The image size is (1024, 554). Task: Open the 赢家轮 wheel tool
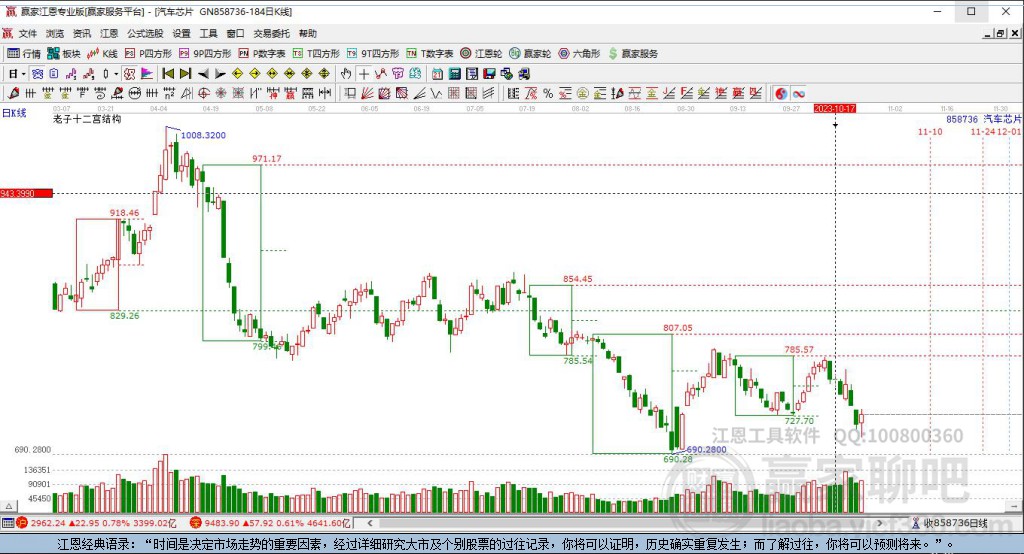pos(530,54)
